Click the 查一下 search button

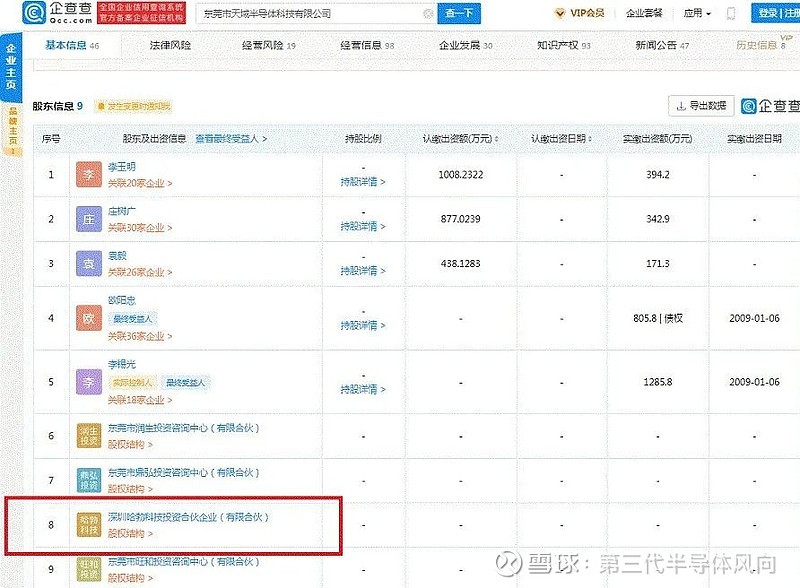tap(459, 13)
